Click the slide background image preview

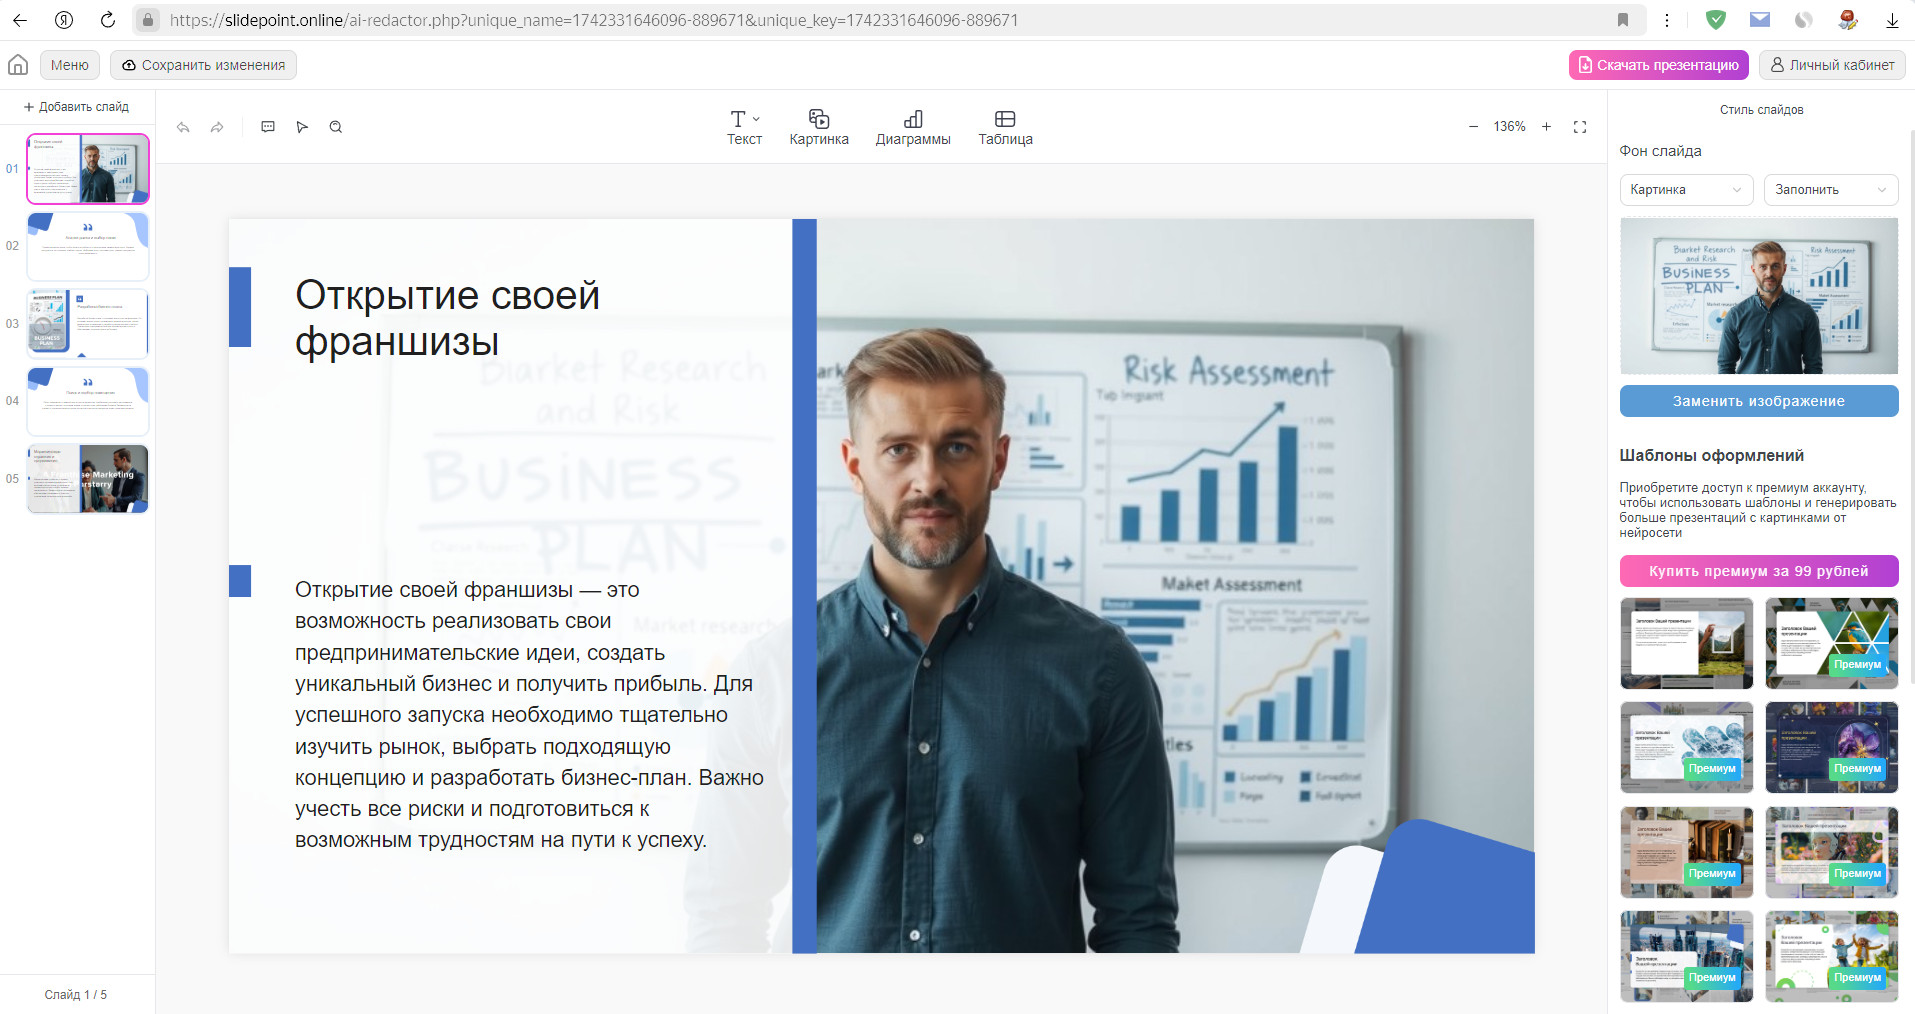1759,296
